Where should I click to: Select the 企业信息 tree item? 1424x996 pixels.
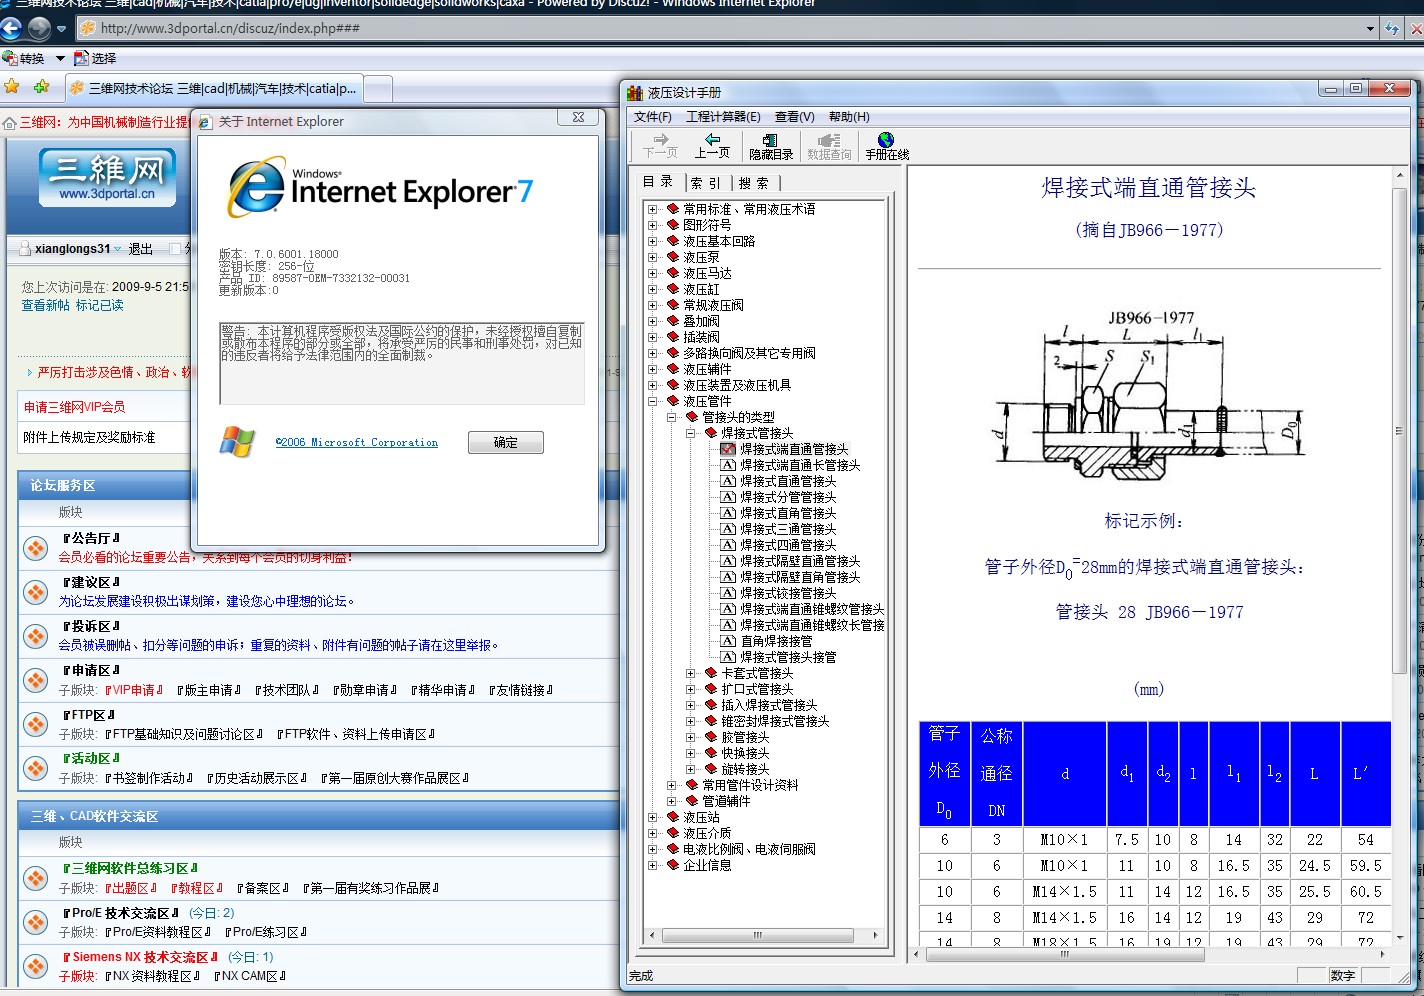pos(707,865)
